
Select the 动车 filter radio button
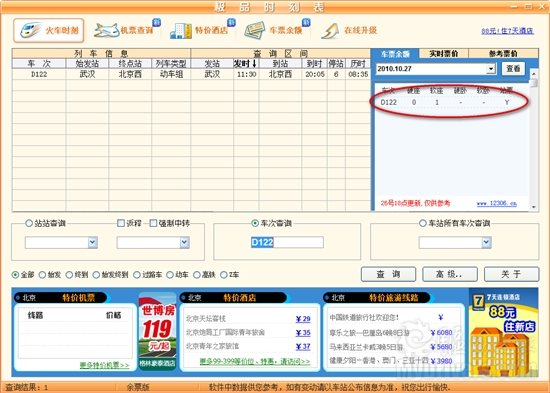tap(170, 275)
